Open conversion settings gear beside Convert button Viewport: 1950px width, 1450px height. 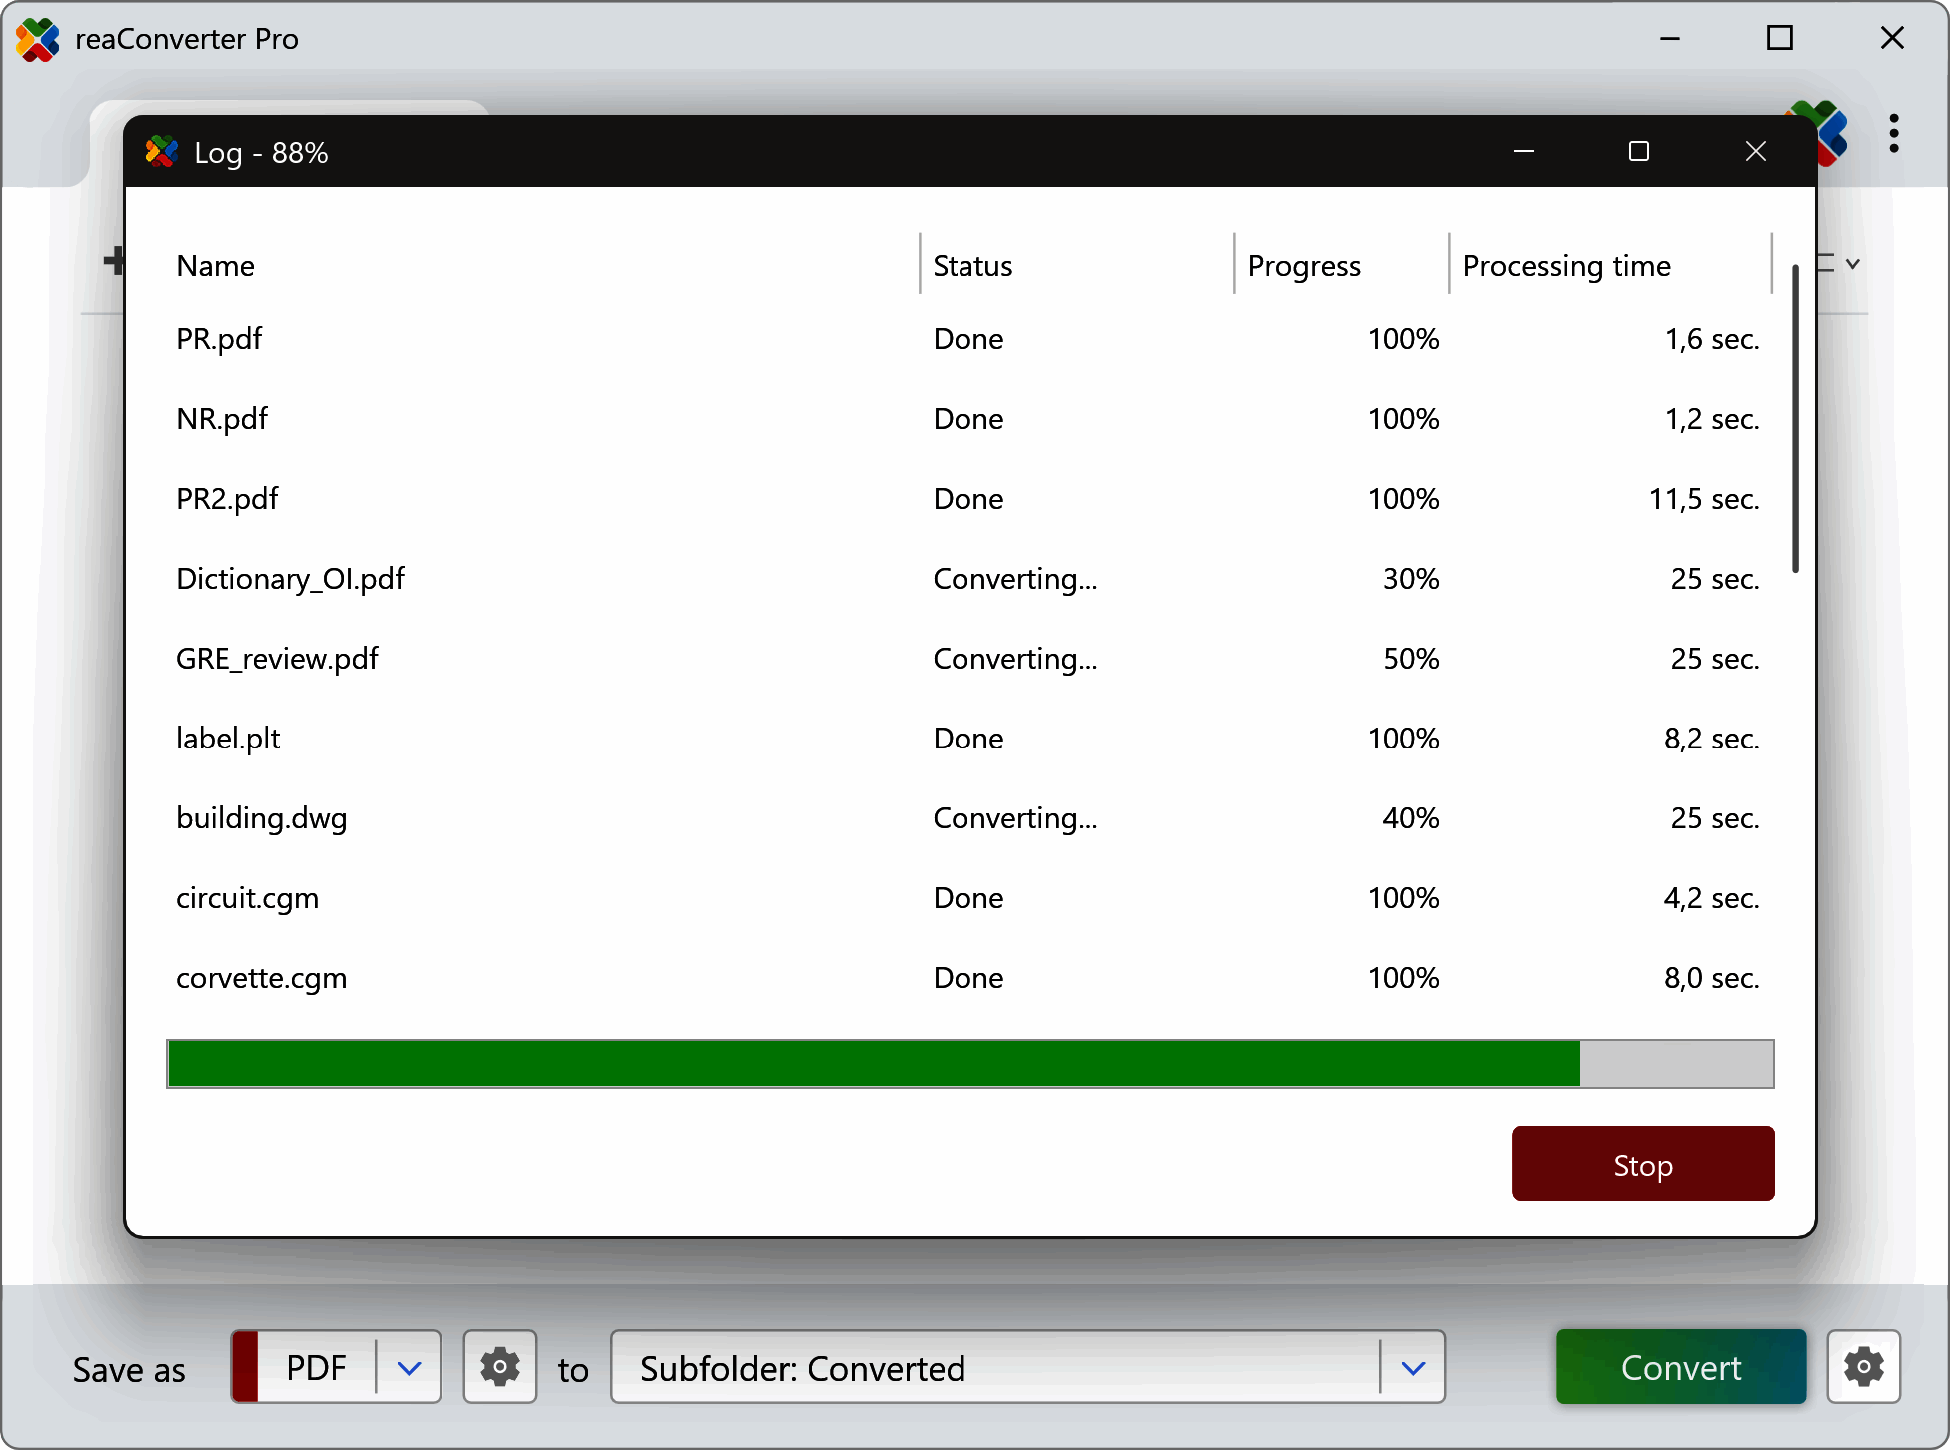click(x=1863, y=1367)
